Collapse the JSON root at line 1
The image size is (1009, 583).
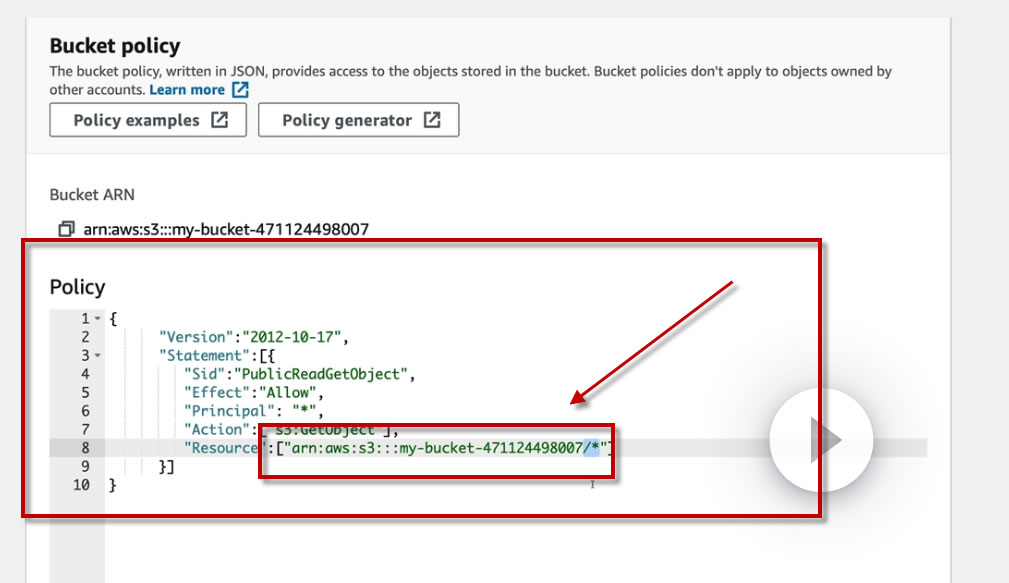pyautogui.click(x=98, y=319)
